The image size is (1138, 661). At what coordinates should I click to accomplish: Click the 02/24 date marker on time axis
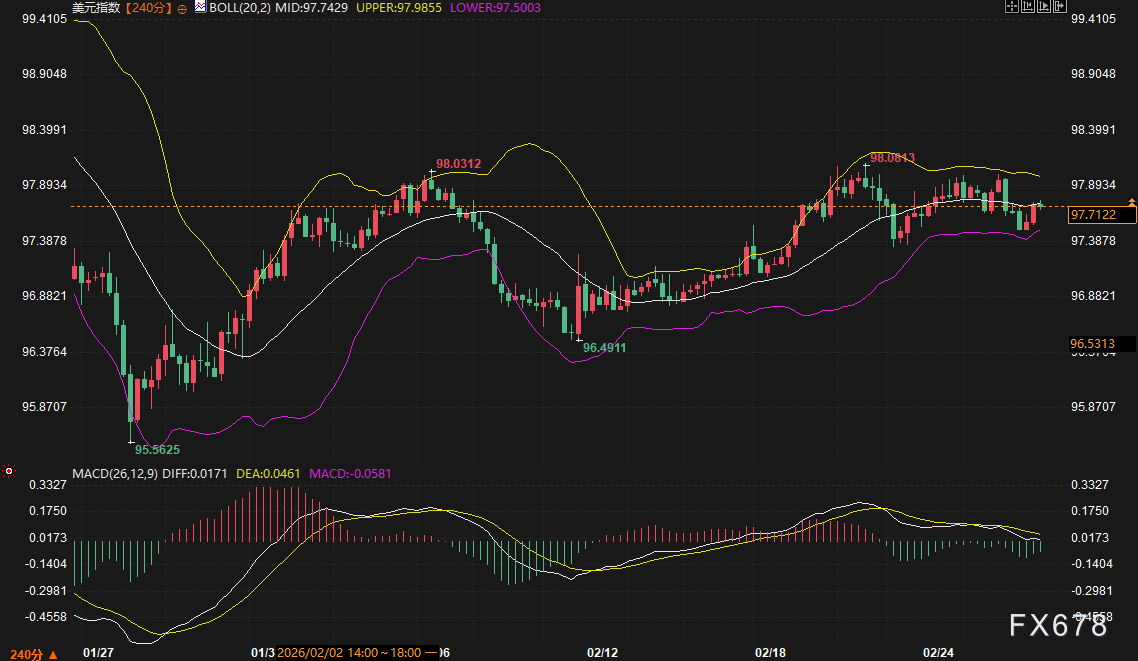pos(938,652)
